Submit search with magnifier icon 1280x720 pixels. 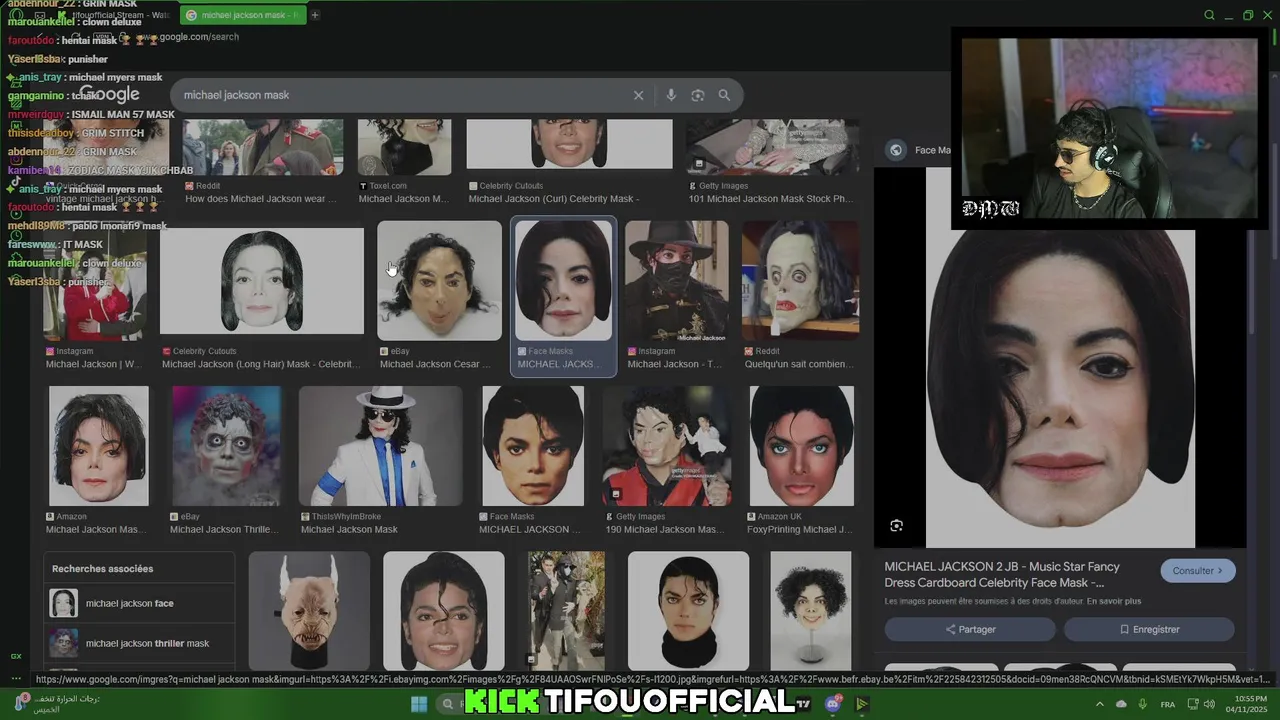pyautogui.click(x=724, y=95)
